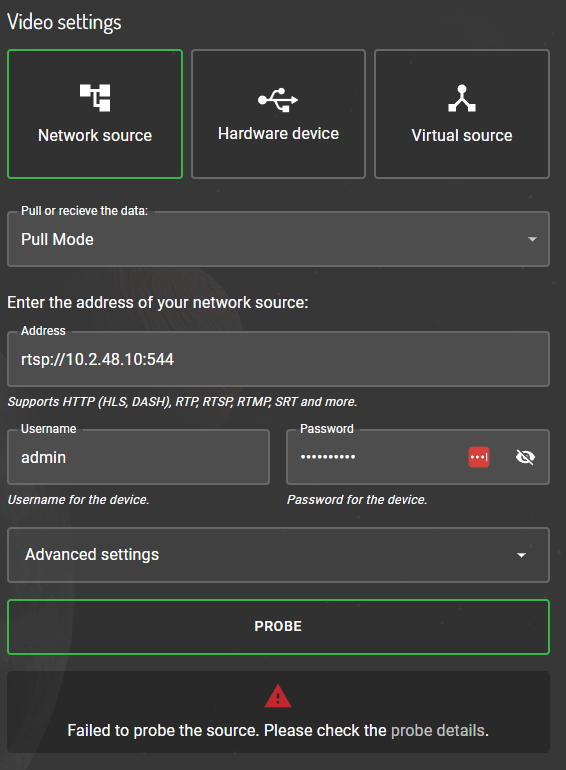
Task: Click the virtual source branch icon
Action: [462, 98]
